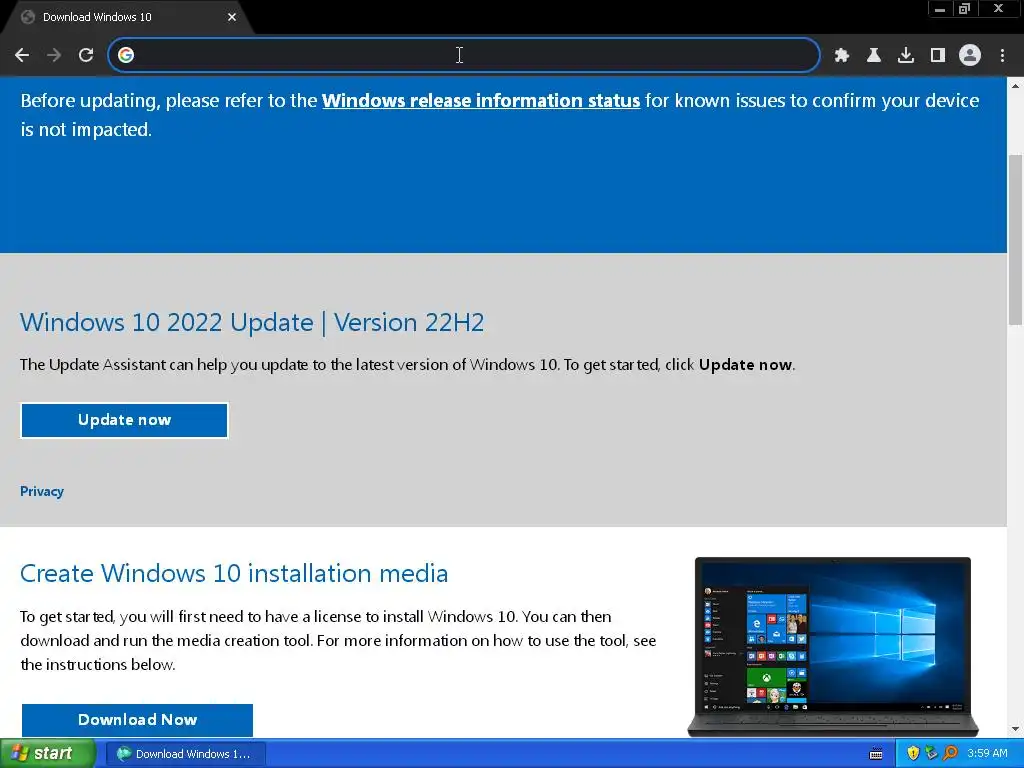Click the Download Now button
The image size is (1024, 768).
[x=137, y=720]
